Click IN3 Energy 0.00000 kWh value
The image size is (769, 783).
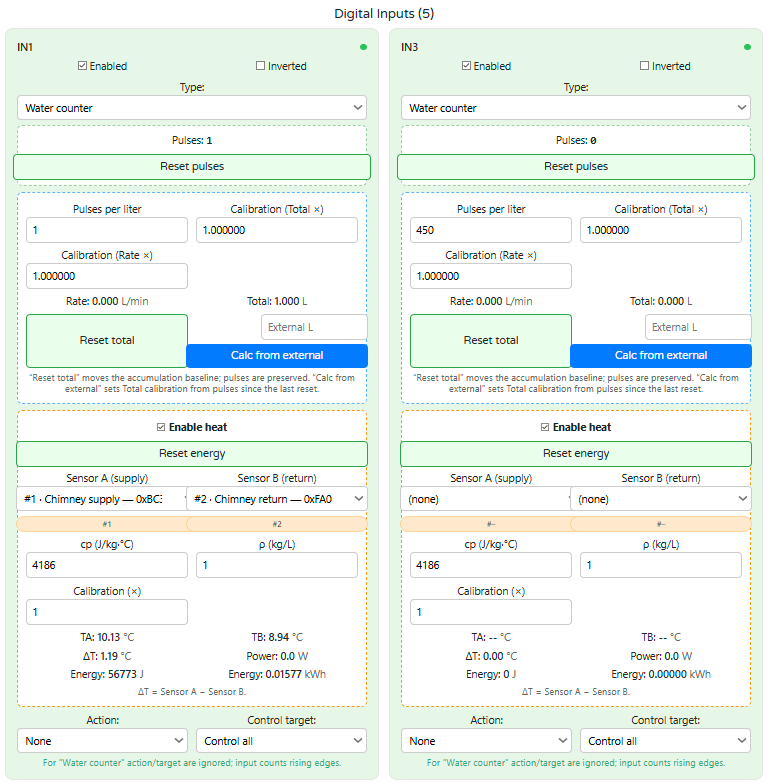pyautogui.click(x=661, y=674)
